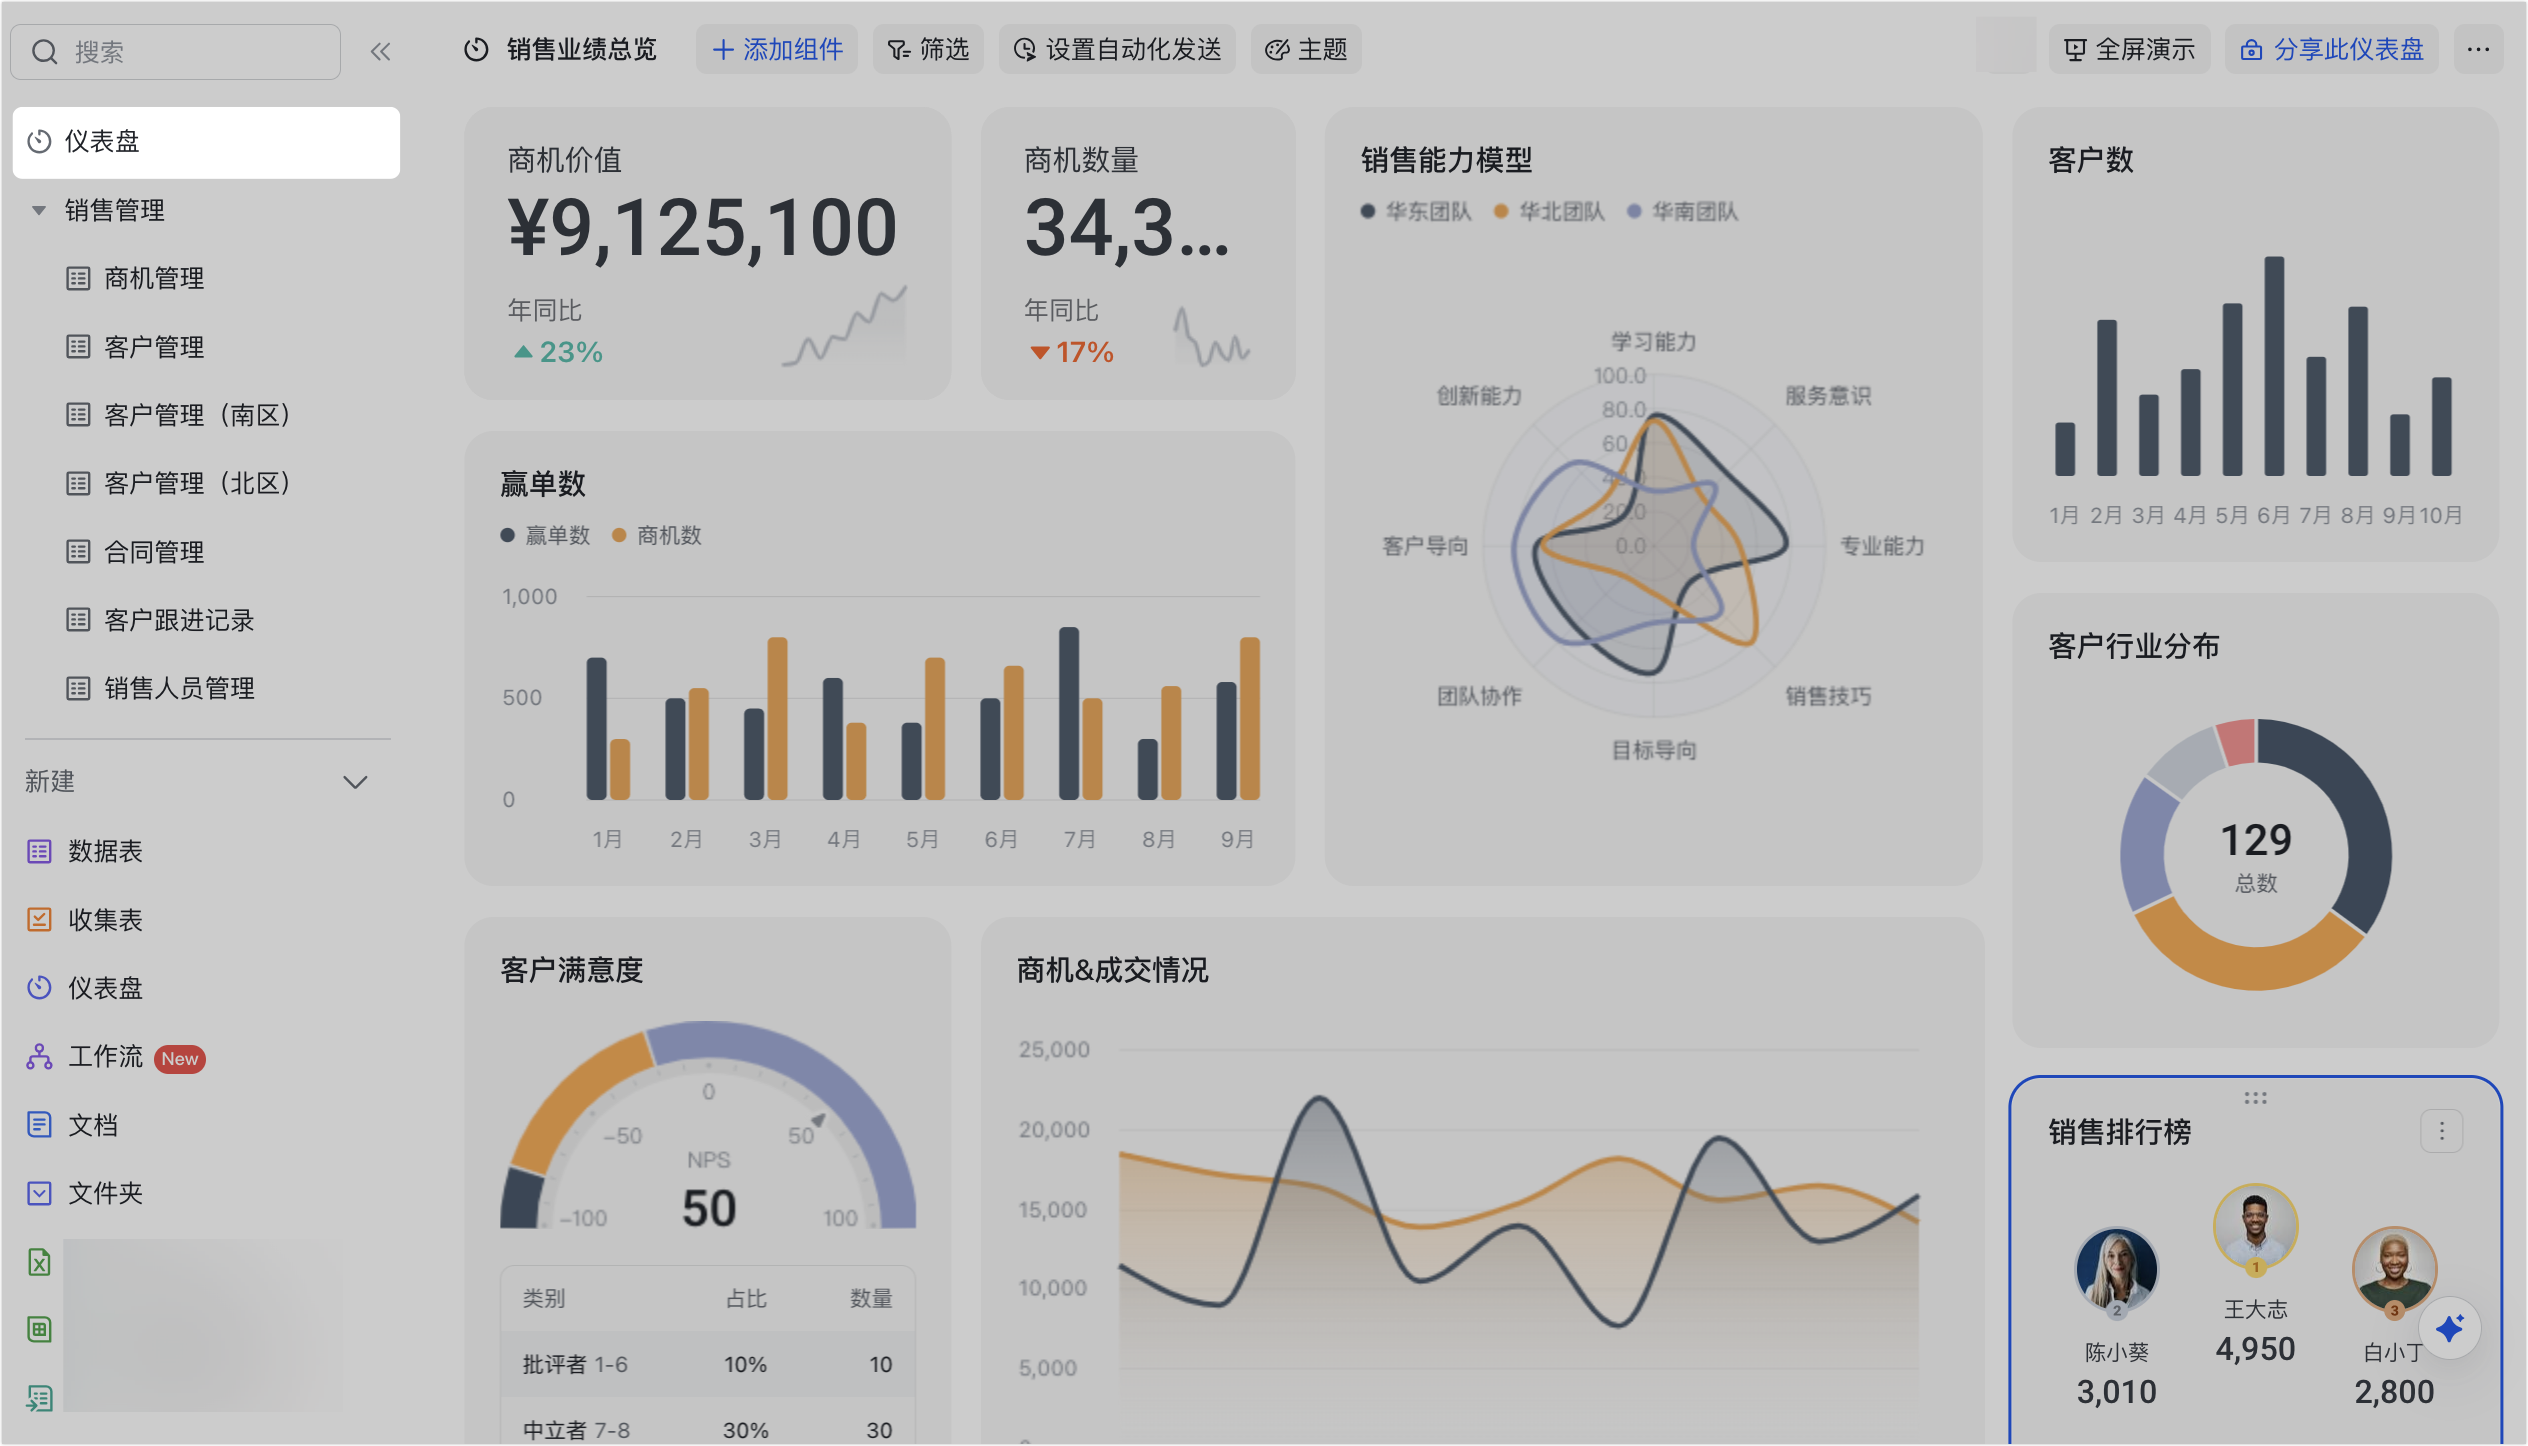Viewport: 2528px width, 1446px height.
Task: Click the 批评者 1-6 table row
Action: coord(708,1364)
